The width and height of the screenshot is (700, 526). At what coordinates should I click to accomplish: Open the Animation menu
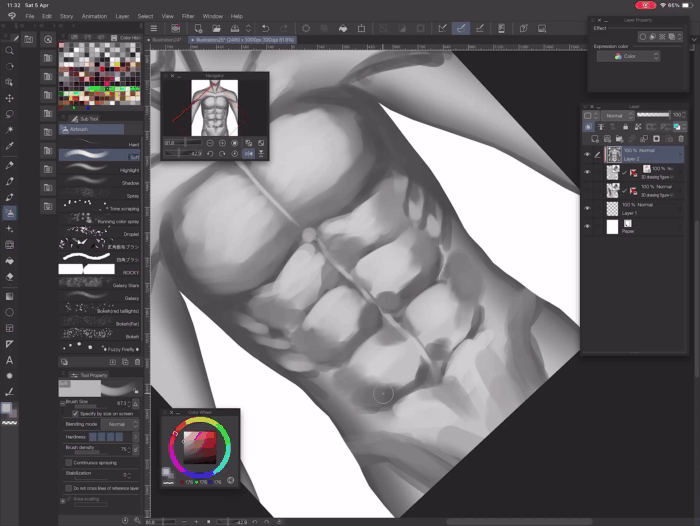click(x=94, y=16)
